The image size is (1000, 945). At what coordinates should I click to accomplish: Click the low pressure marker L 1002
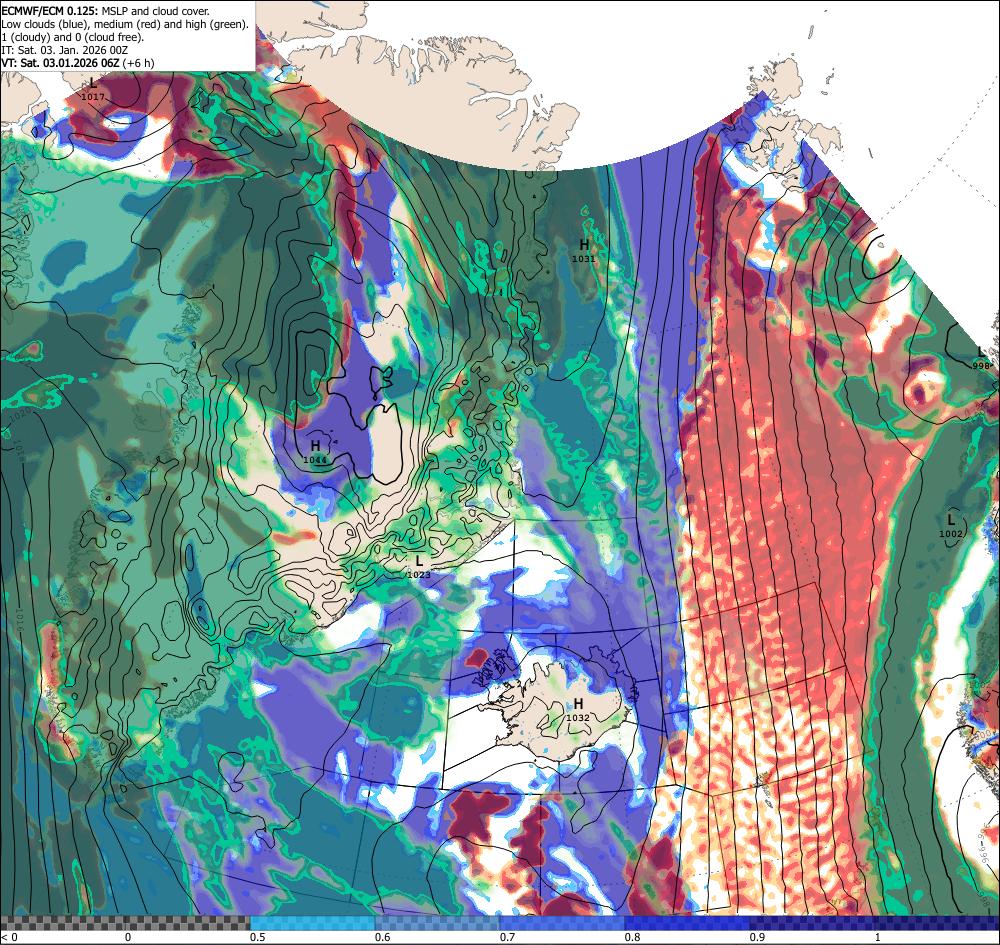click(x=950, y=526)
